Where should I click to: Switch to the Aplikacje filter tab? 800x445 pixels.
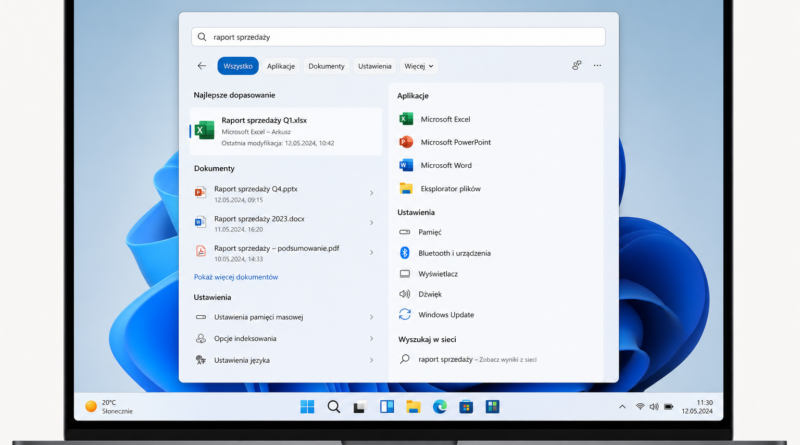coord(281,66)
